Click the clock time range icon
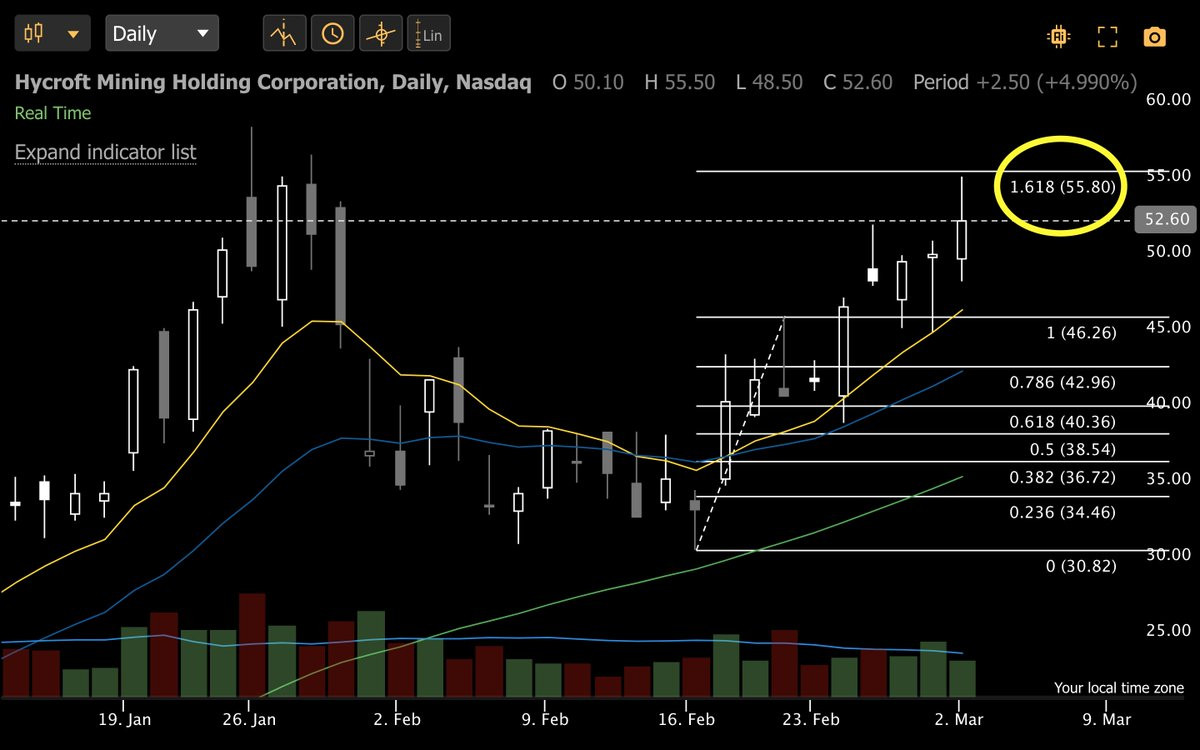The image size is (1200, 750). (x=332, y=35)
